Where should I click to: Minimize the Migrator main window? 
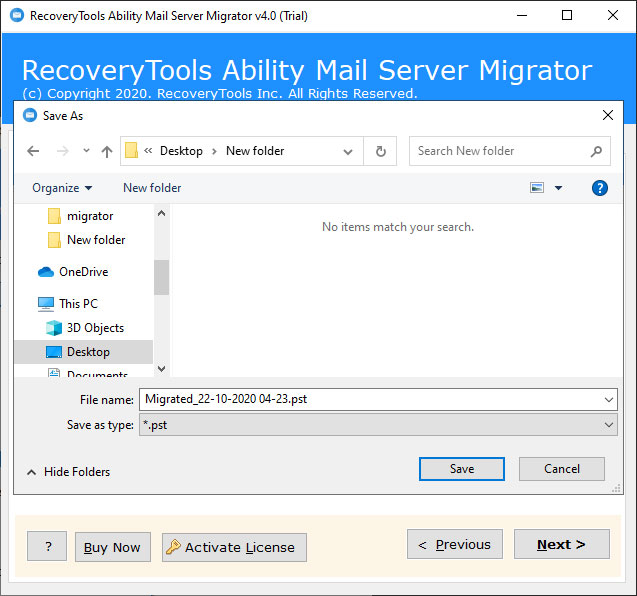(522, 15)
